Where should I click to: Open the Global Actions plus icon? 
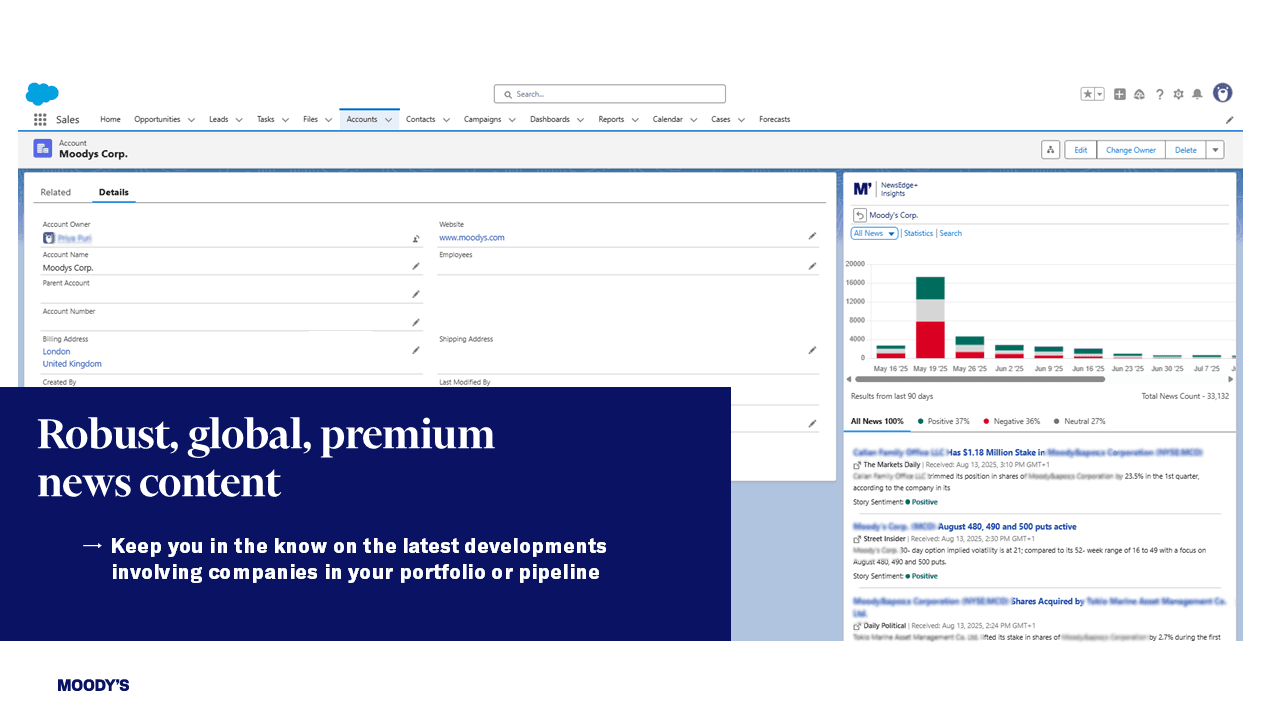coord(1120,94)
